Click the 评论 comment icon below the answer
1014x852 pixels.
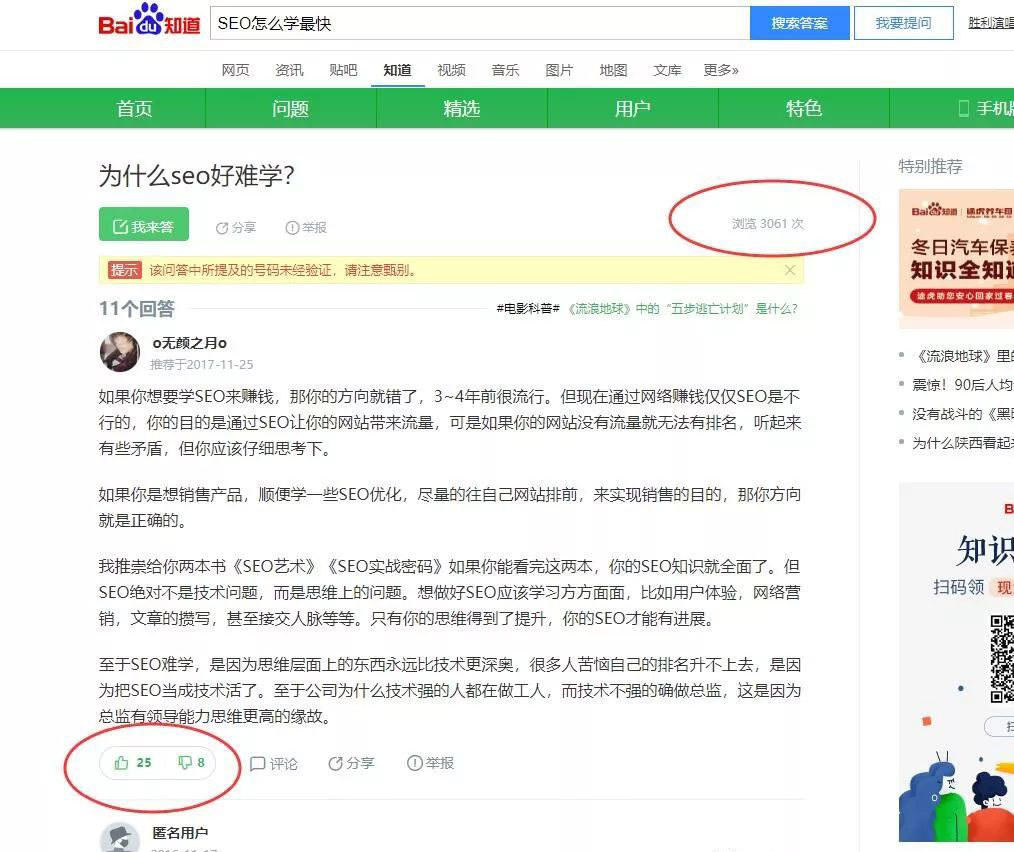coord(258,764)
